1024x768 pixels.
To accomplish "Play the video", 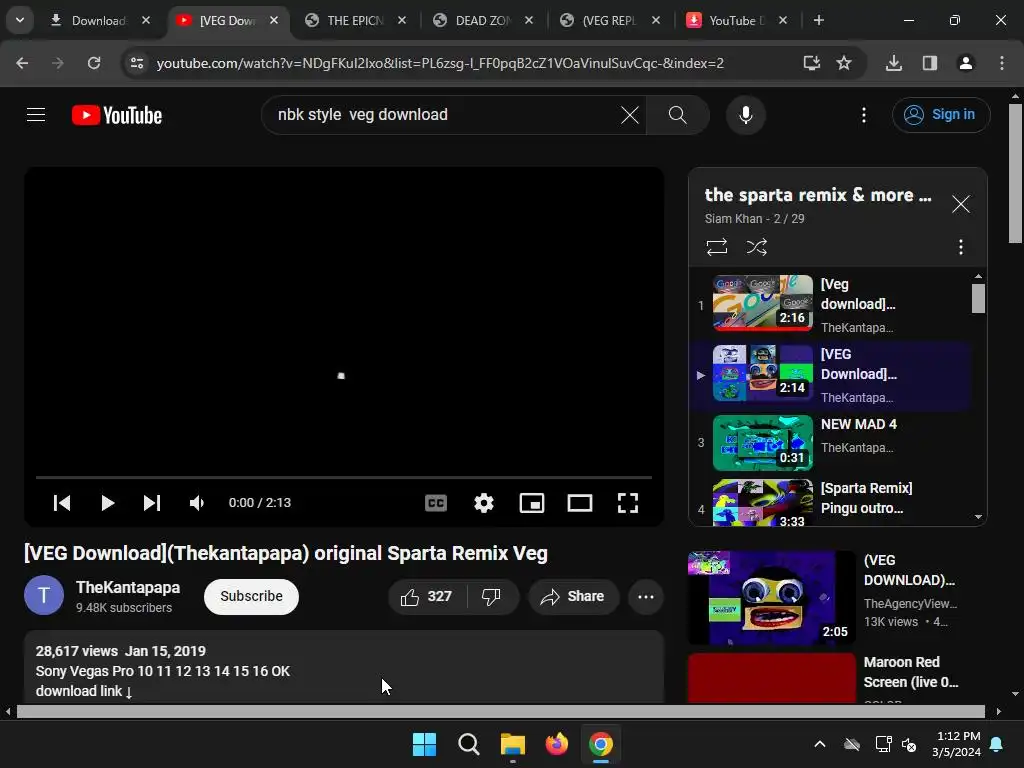I will (108, 503).
